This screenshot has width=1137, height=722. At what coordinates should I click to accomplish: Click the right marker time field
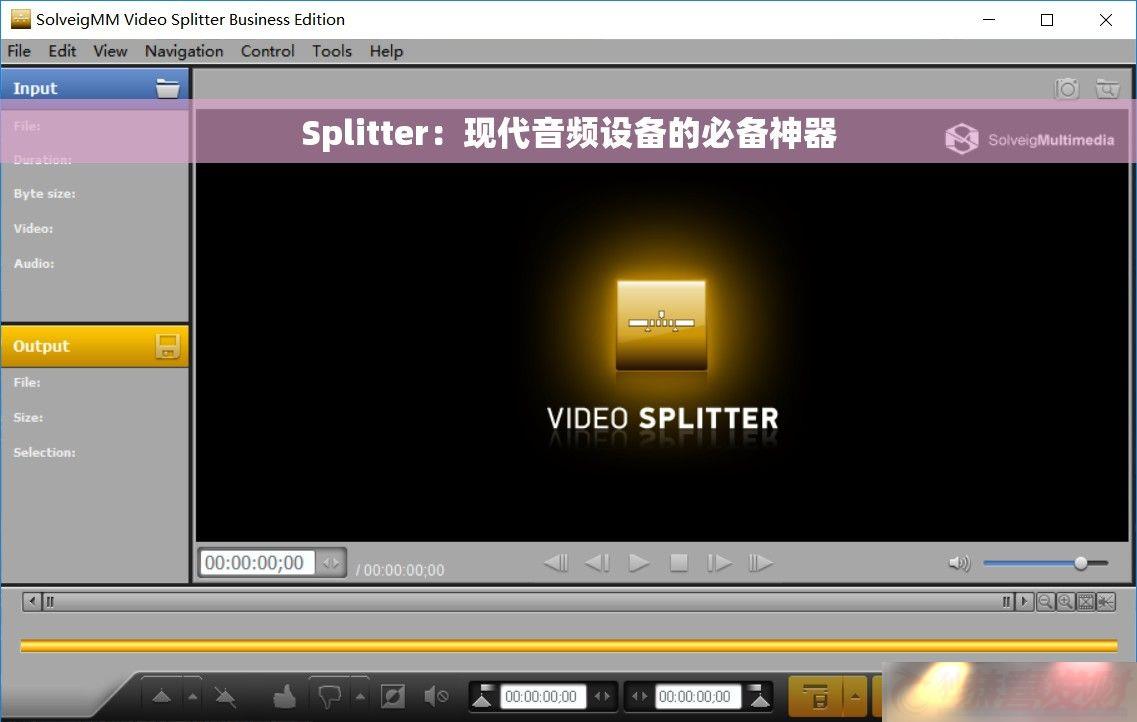pyautogui.click(x=698, y=697)
